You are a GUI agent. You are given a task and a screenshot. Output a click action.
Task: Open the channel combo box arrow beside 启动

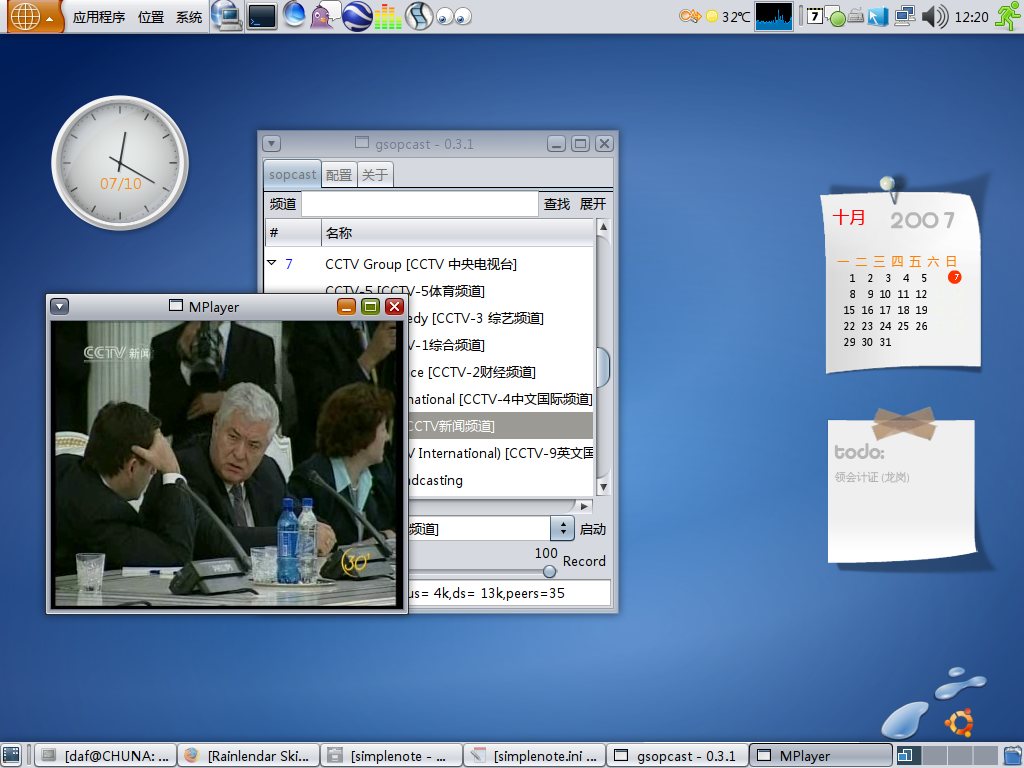pyautogui.click(x=562, y=528)
